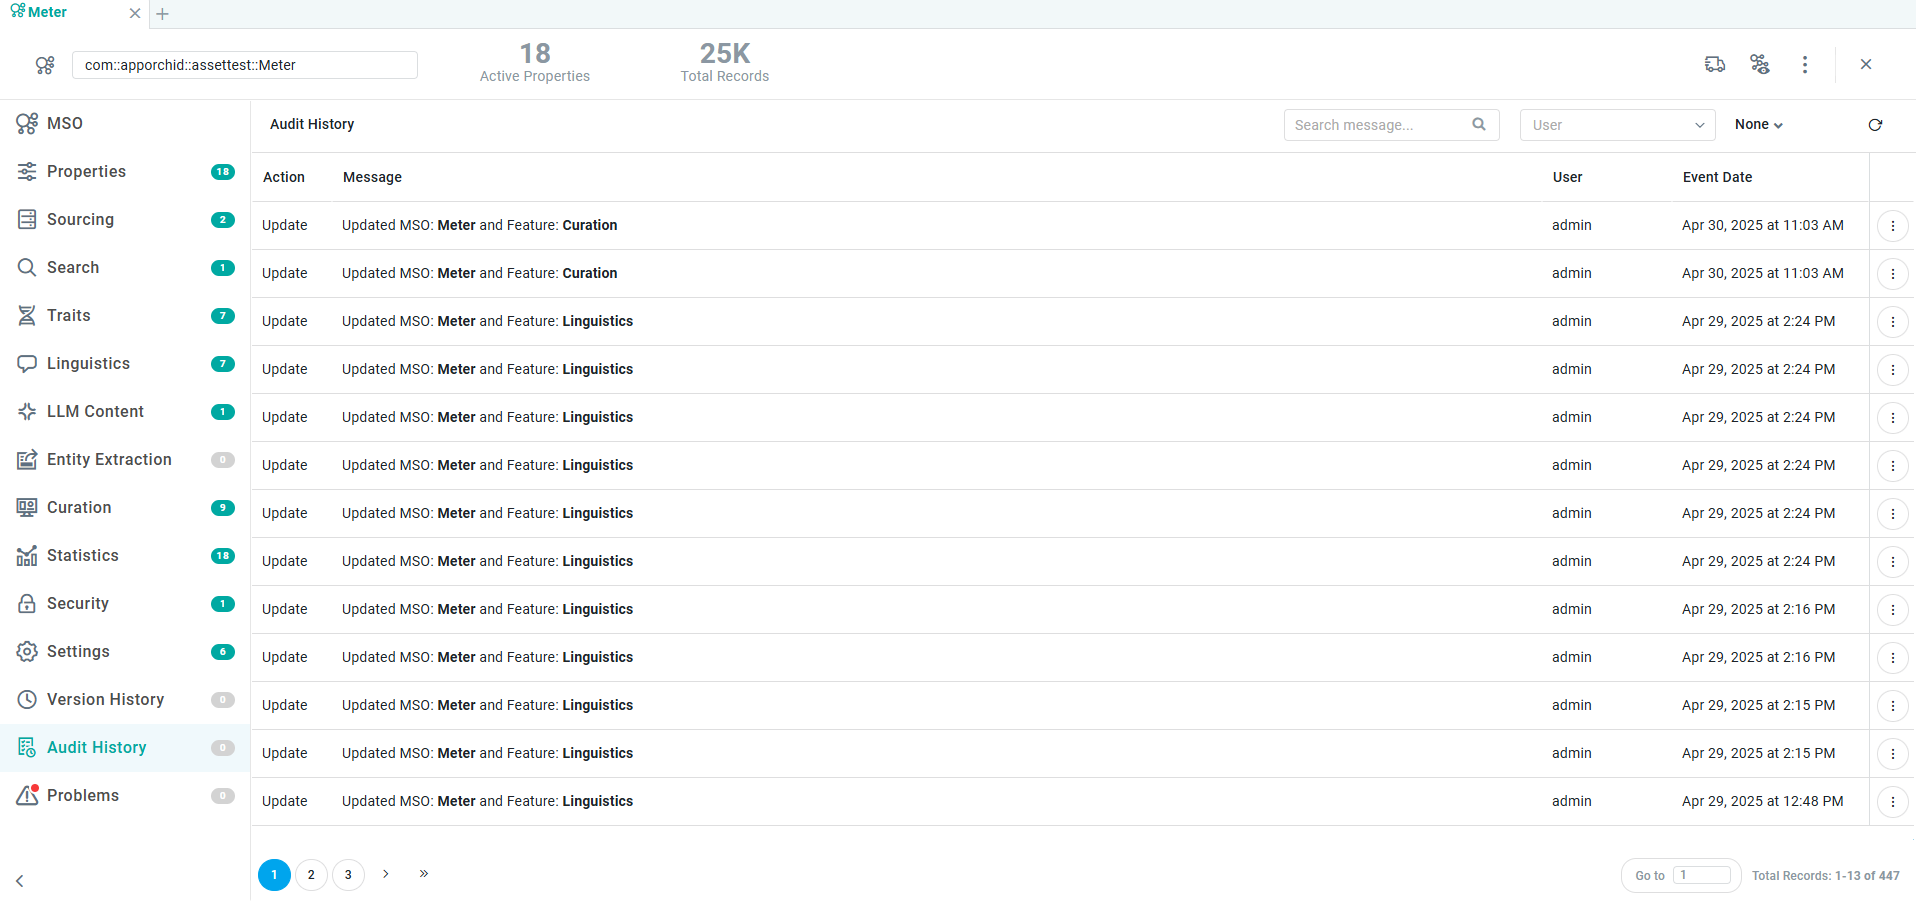The height and width of the screenshot is (908, 1917).
Task: Open the Linguistics sidebar section
Action: pyautogui.click(x=88, y=364)
